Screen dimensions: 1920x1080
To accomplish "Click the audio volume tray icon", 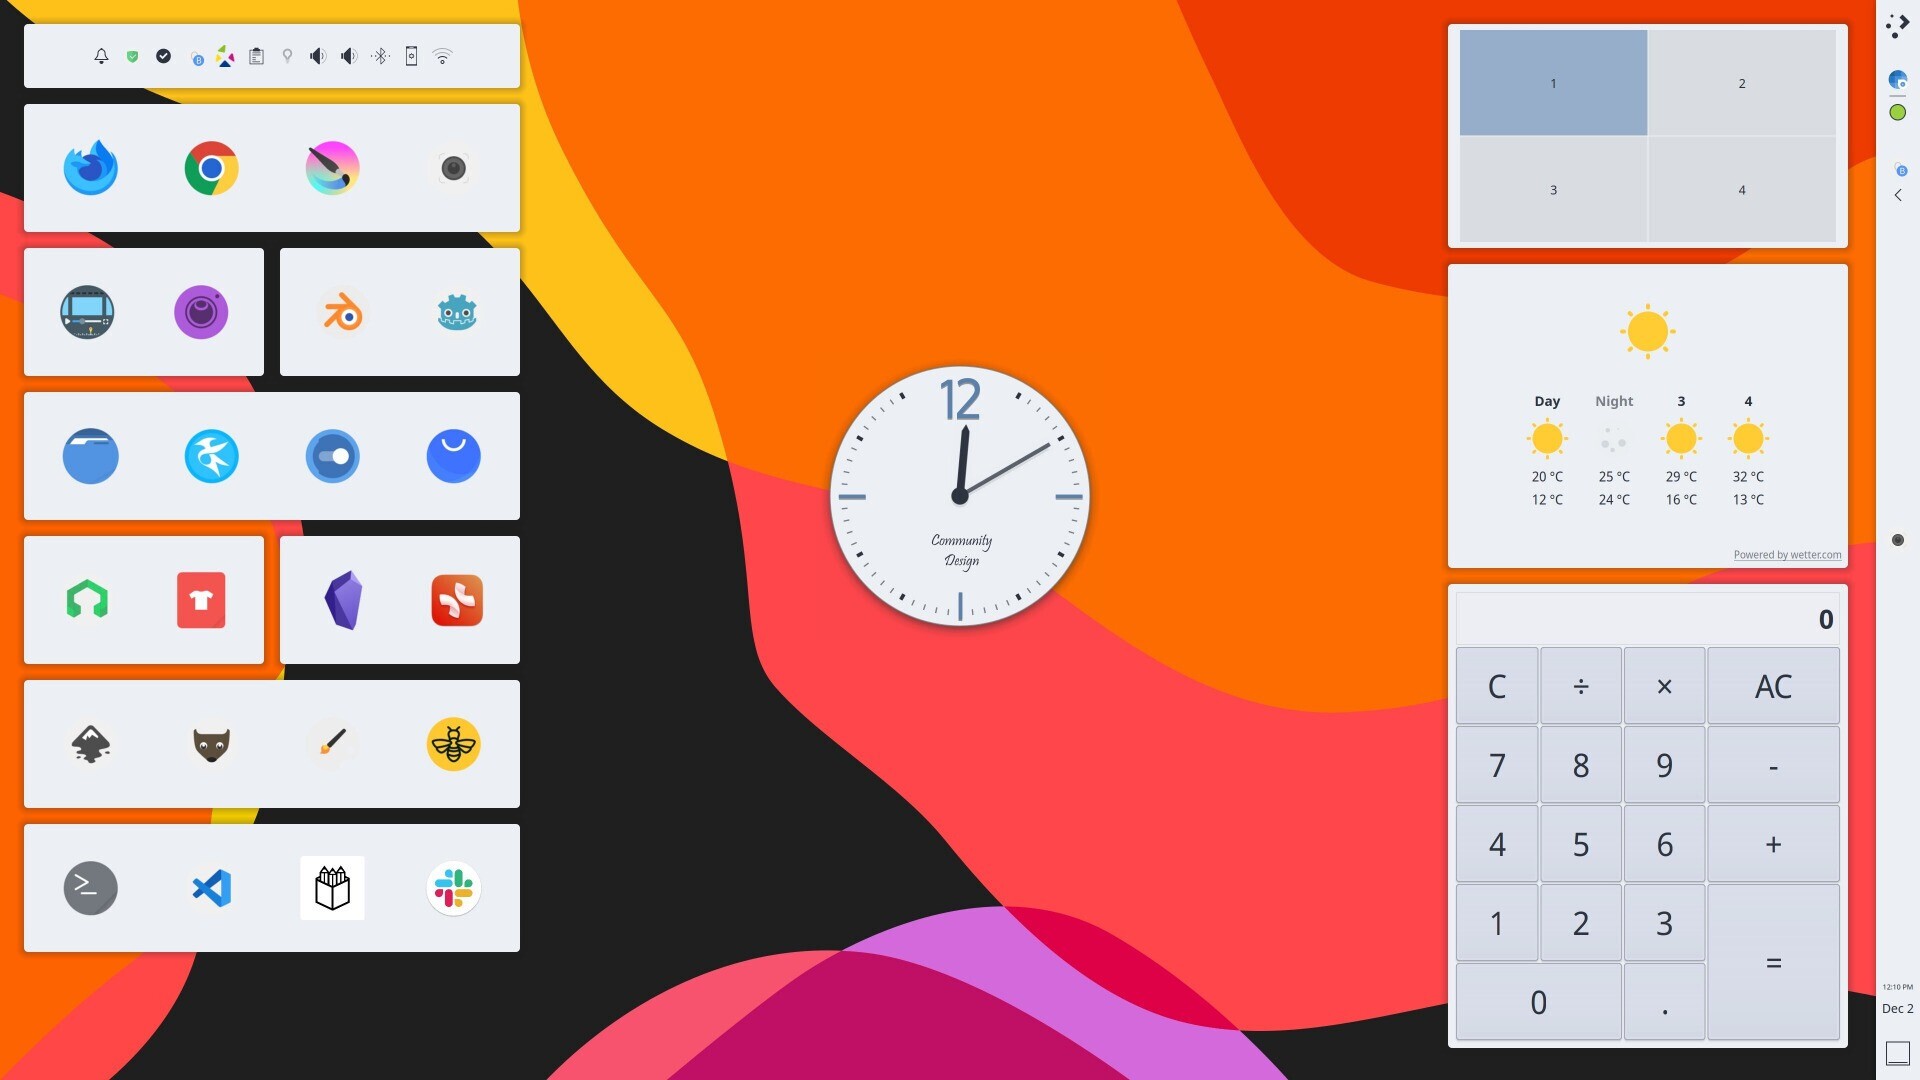I will coord(317,56).
